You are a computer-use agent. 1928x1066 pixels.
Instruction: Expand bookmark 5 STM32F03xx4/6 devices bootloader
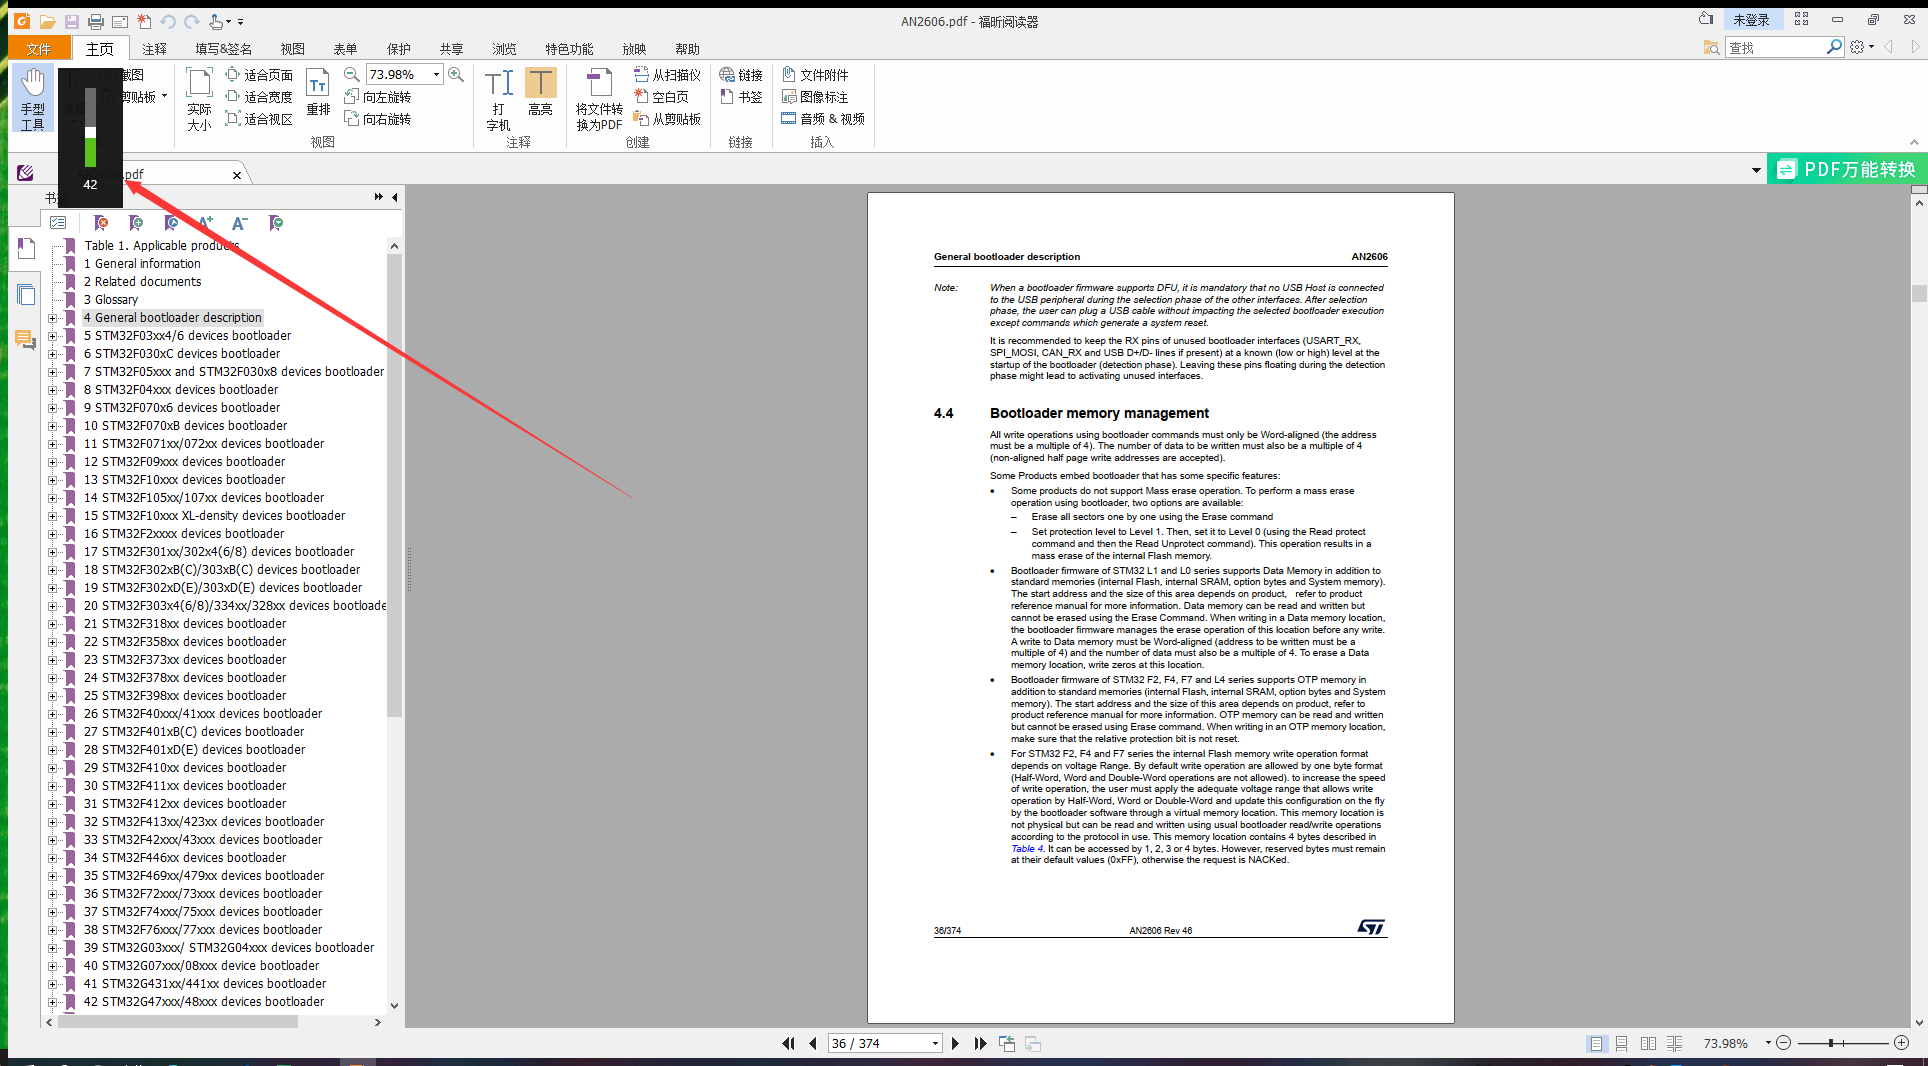click(x=52, y=336)
